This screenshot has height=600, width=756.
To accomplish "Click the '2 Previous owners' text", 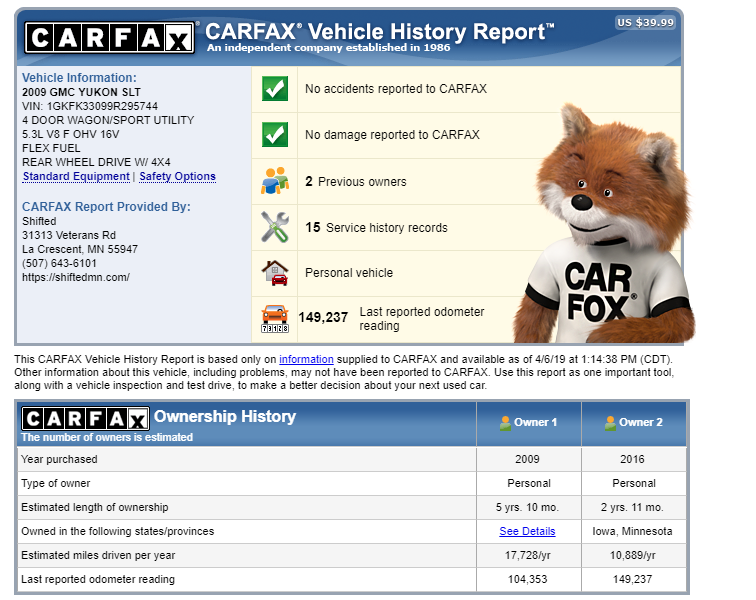I will [x=356, y=181].
